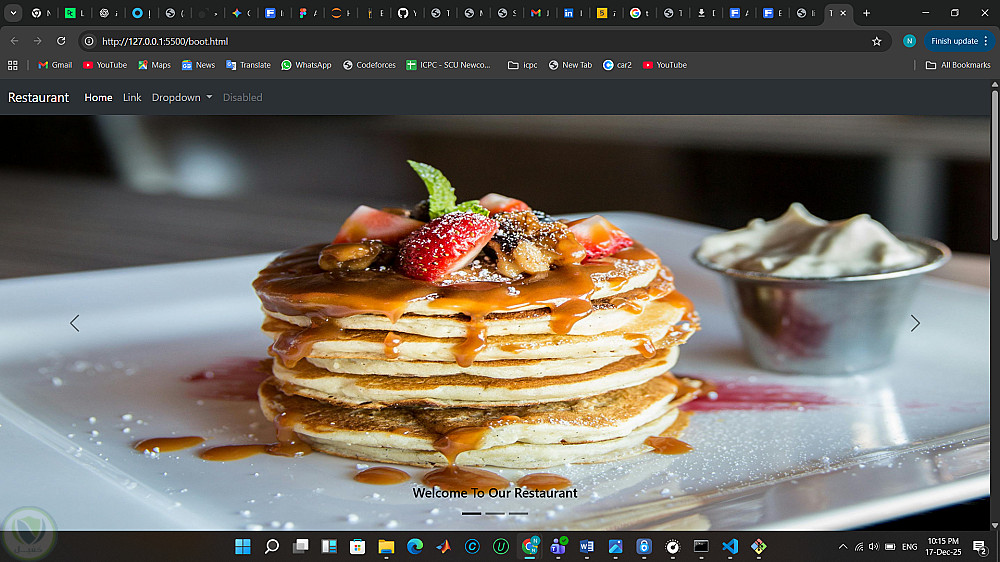Expand the icpc bookmarks folder
The height and width of the screenshot is (562, 1000).
522,65
